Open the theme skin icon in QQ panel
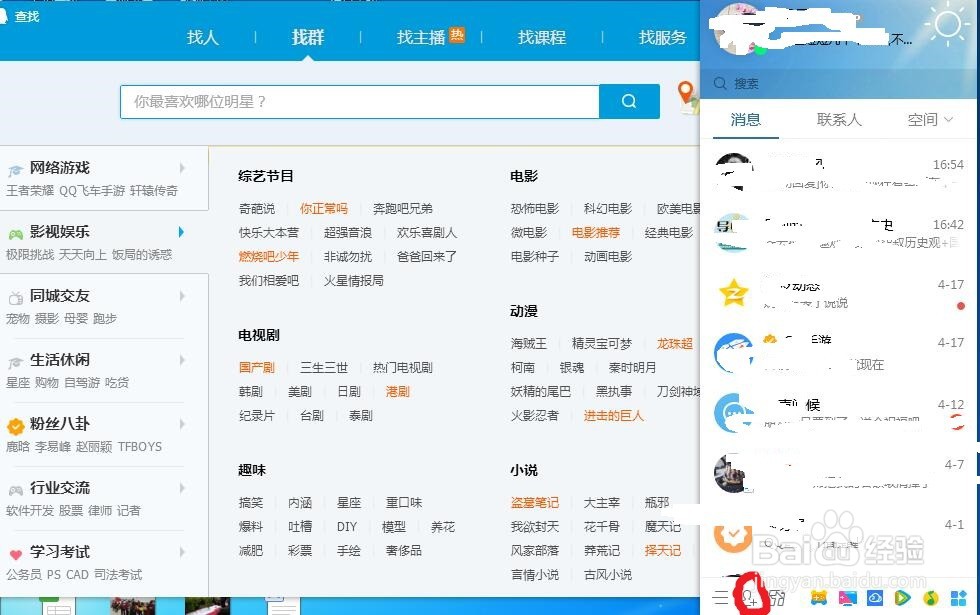980x615 pixels. (778, 598)
